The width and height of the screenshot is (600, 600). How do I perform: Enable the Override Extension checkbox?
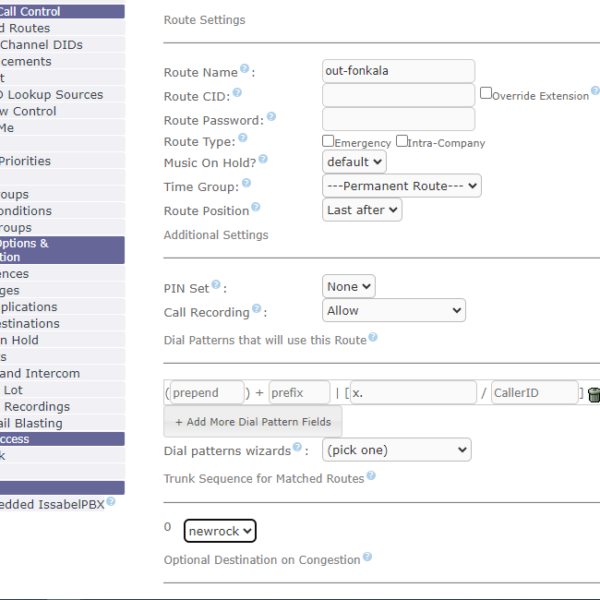tap(486, 93)
